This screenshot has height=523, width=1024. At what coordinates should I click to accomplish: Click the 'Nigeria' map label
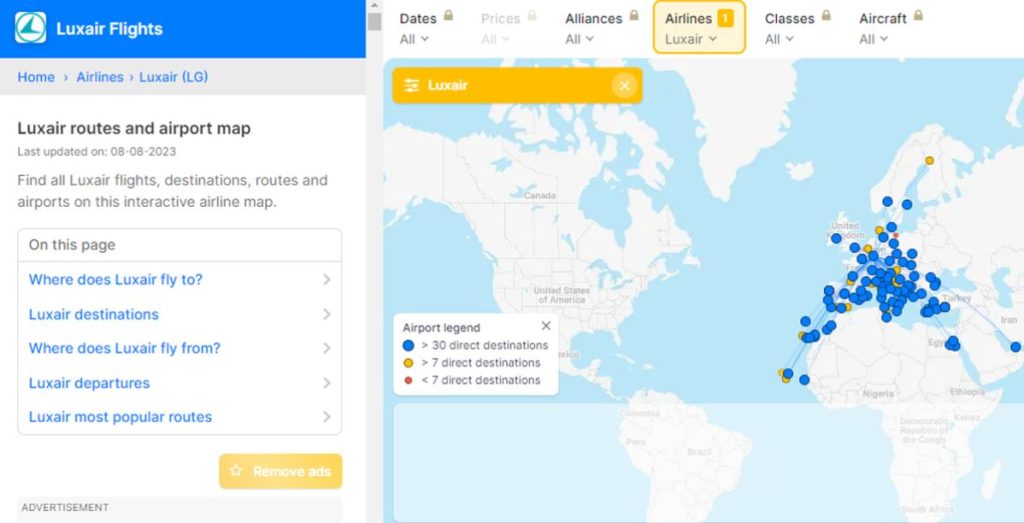click(878, 394)
